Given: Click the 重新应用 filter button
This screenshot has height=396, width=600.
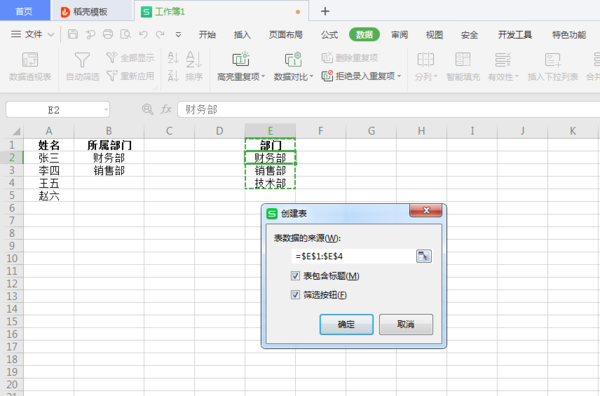Looking at the screenshot, I should 130,76.
